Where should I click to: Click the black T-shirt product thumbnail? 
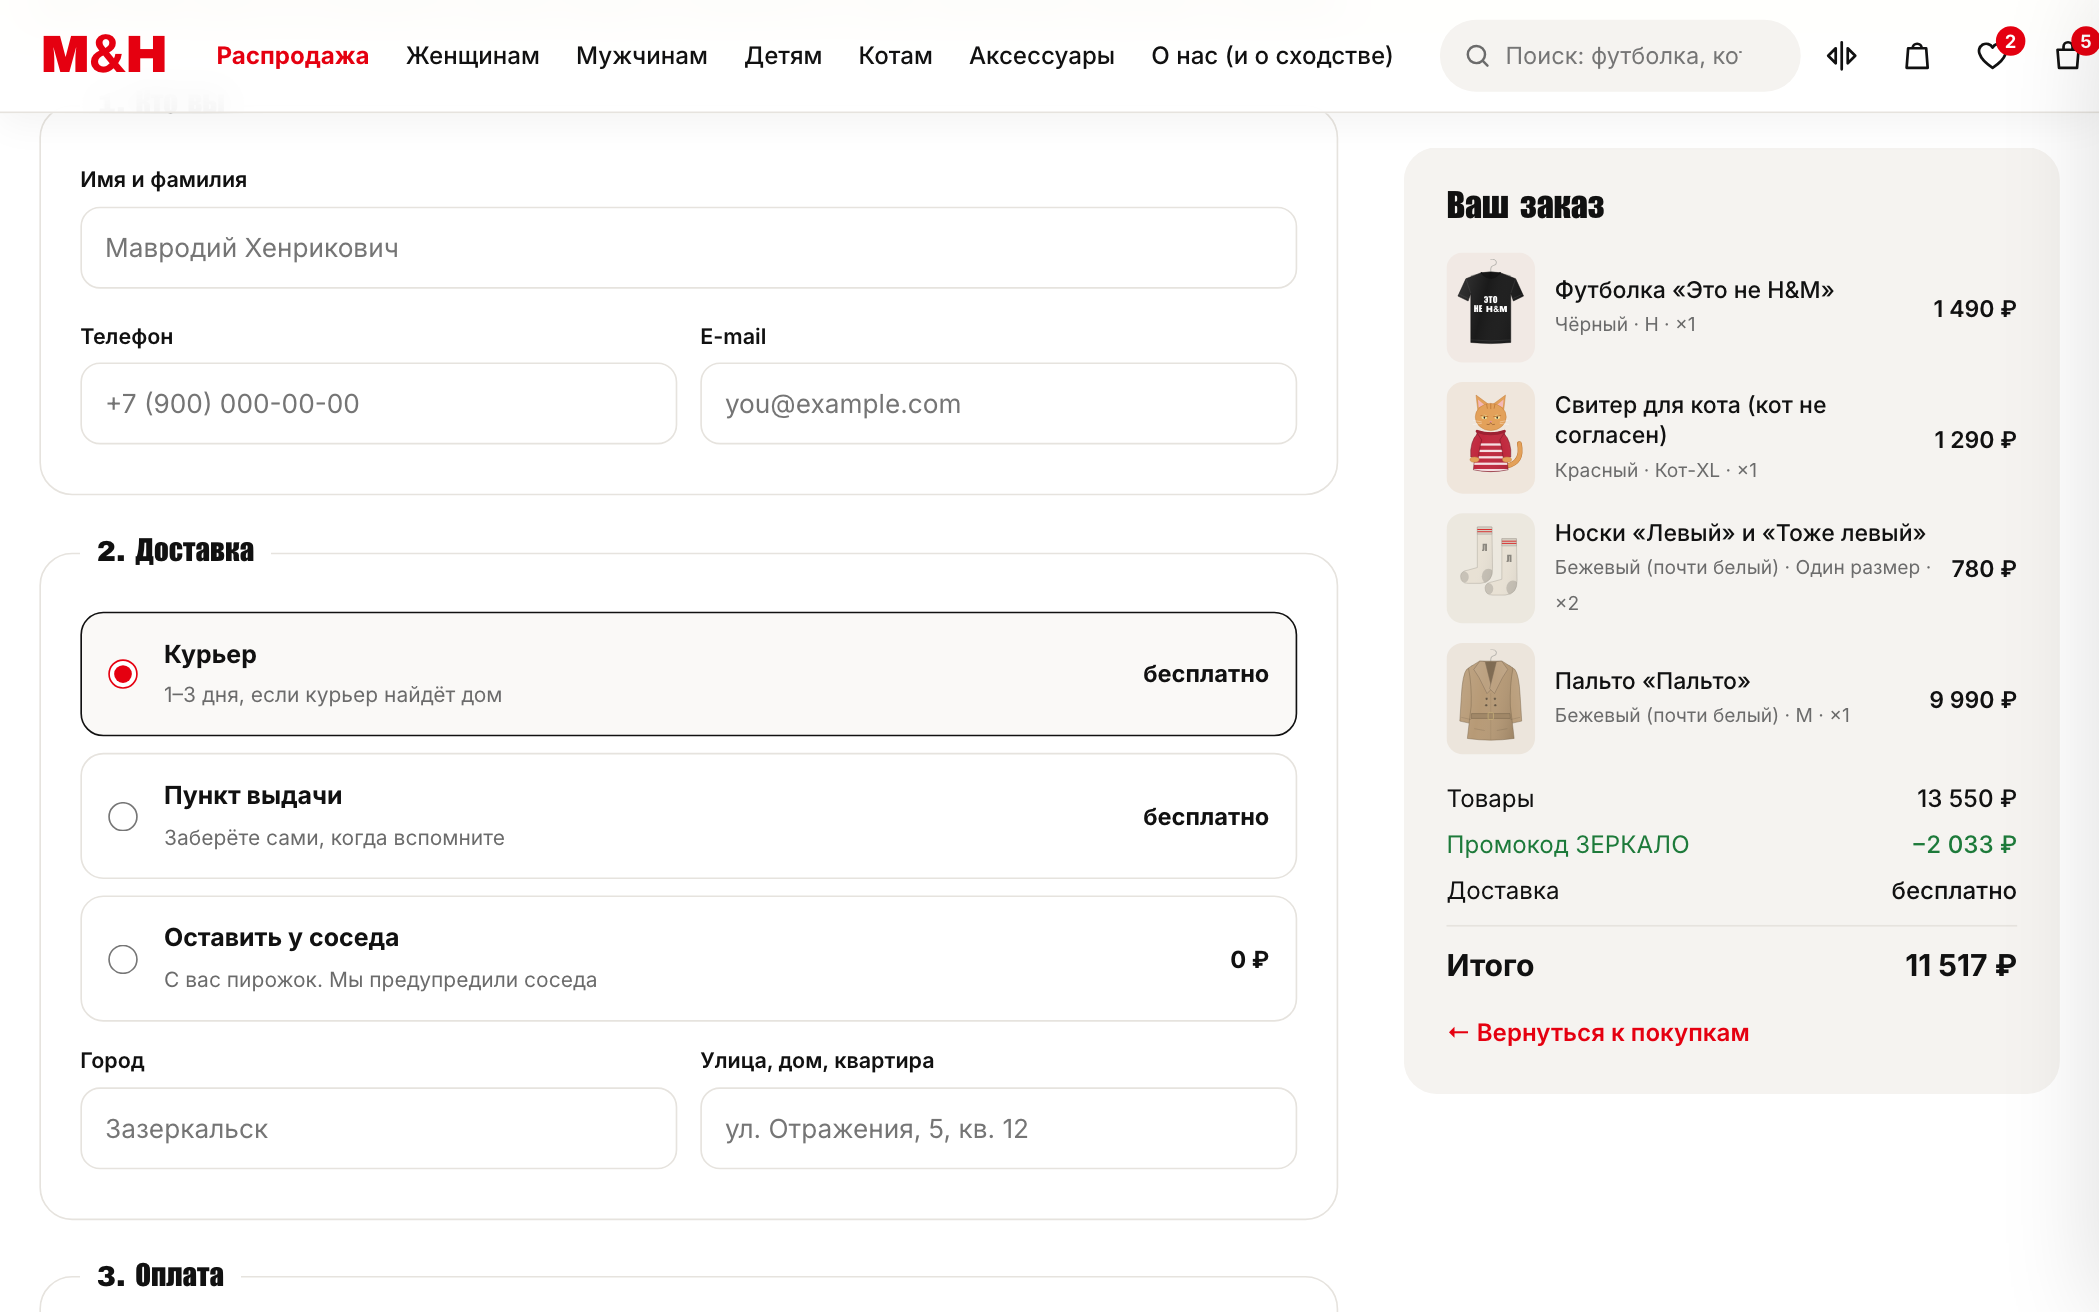pyautogui.click(x=1490, y=307)
